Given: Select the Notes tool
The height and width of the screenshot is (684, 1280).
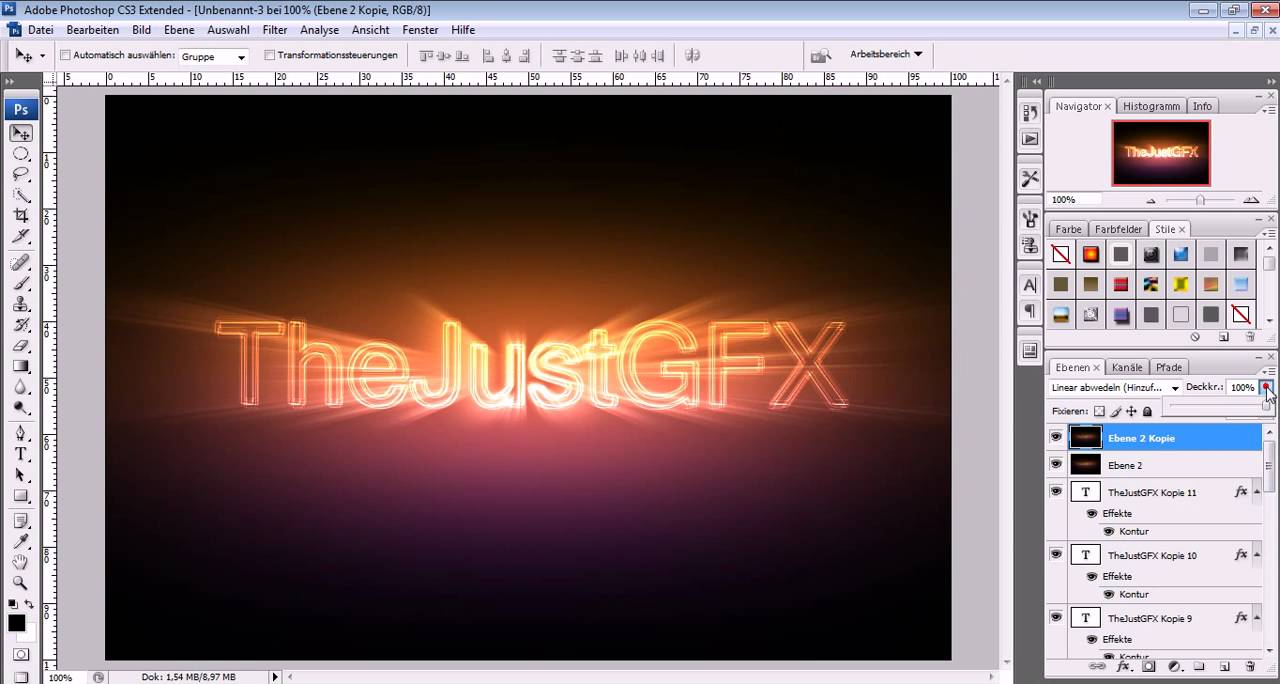Looking at the screenshot, I should click(21, 521).
